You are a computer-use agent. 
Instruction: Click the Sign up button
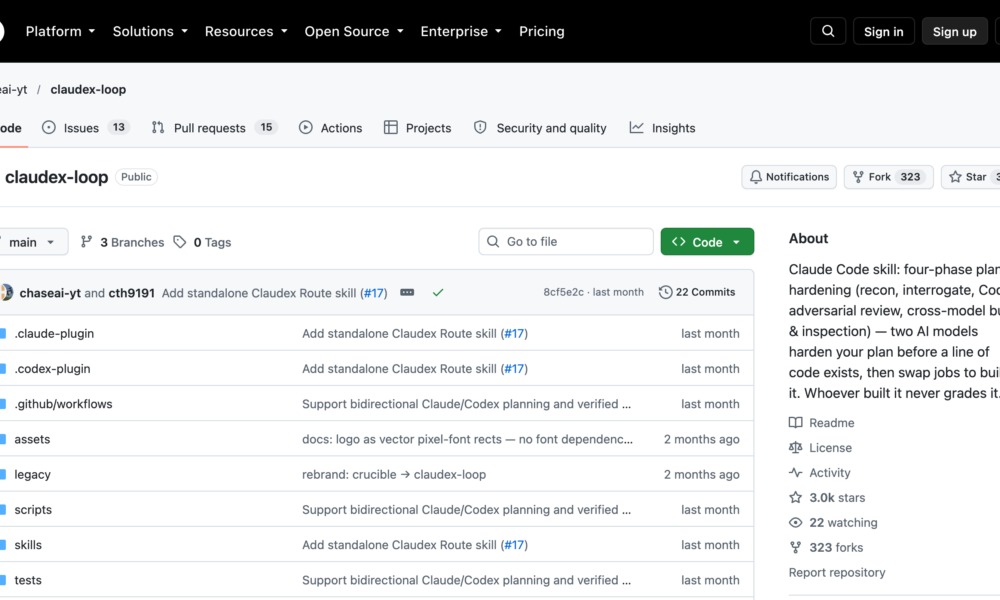coord(954,31)
